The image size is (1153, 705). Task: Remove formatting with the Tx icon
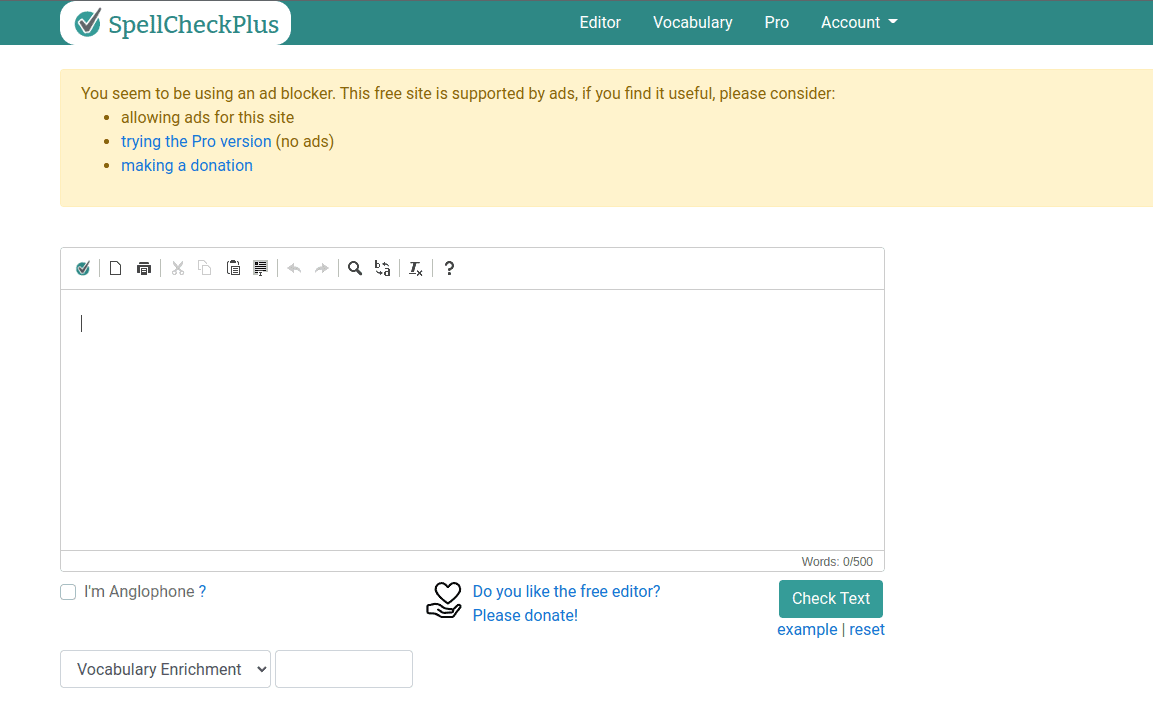coord(416,269)
